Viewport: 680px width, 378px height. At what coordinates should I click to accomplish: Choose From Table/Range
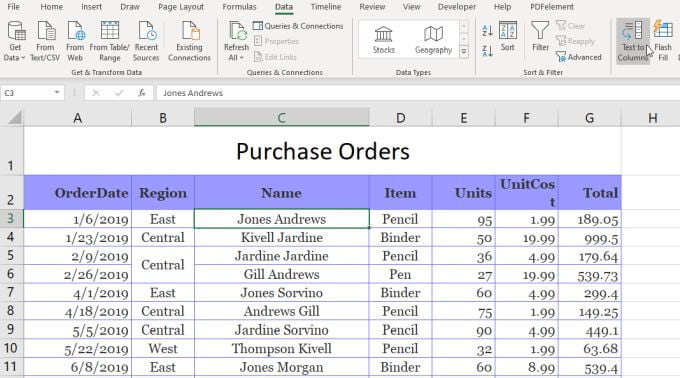(109, 42)
